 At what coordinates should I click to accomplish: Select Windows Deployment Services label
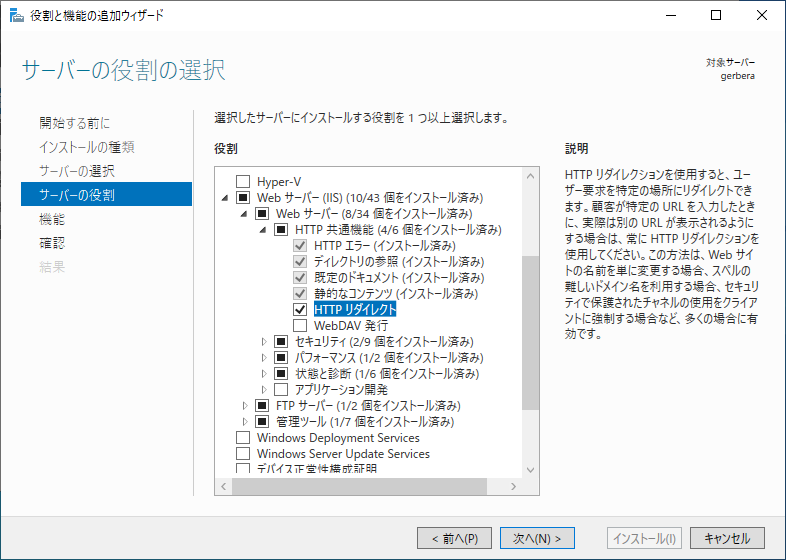(338, 438)
